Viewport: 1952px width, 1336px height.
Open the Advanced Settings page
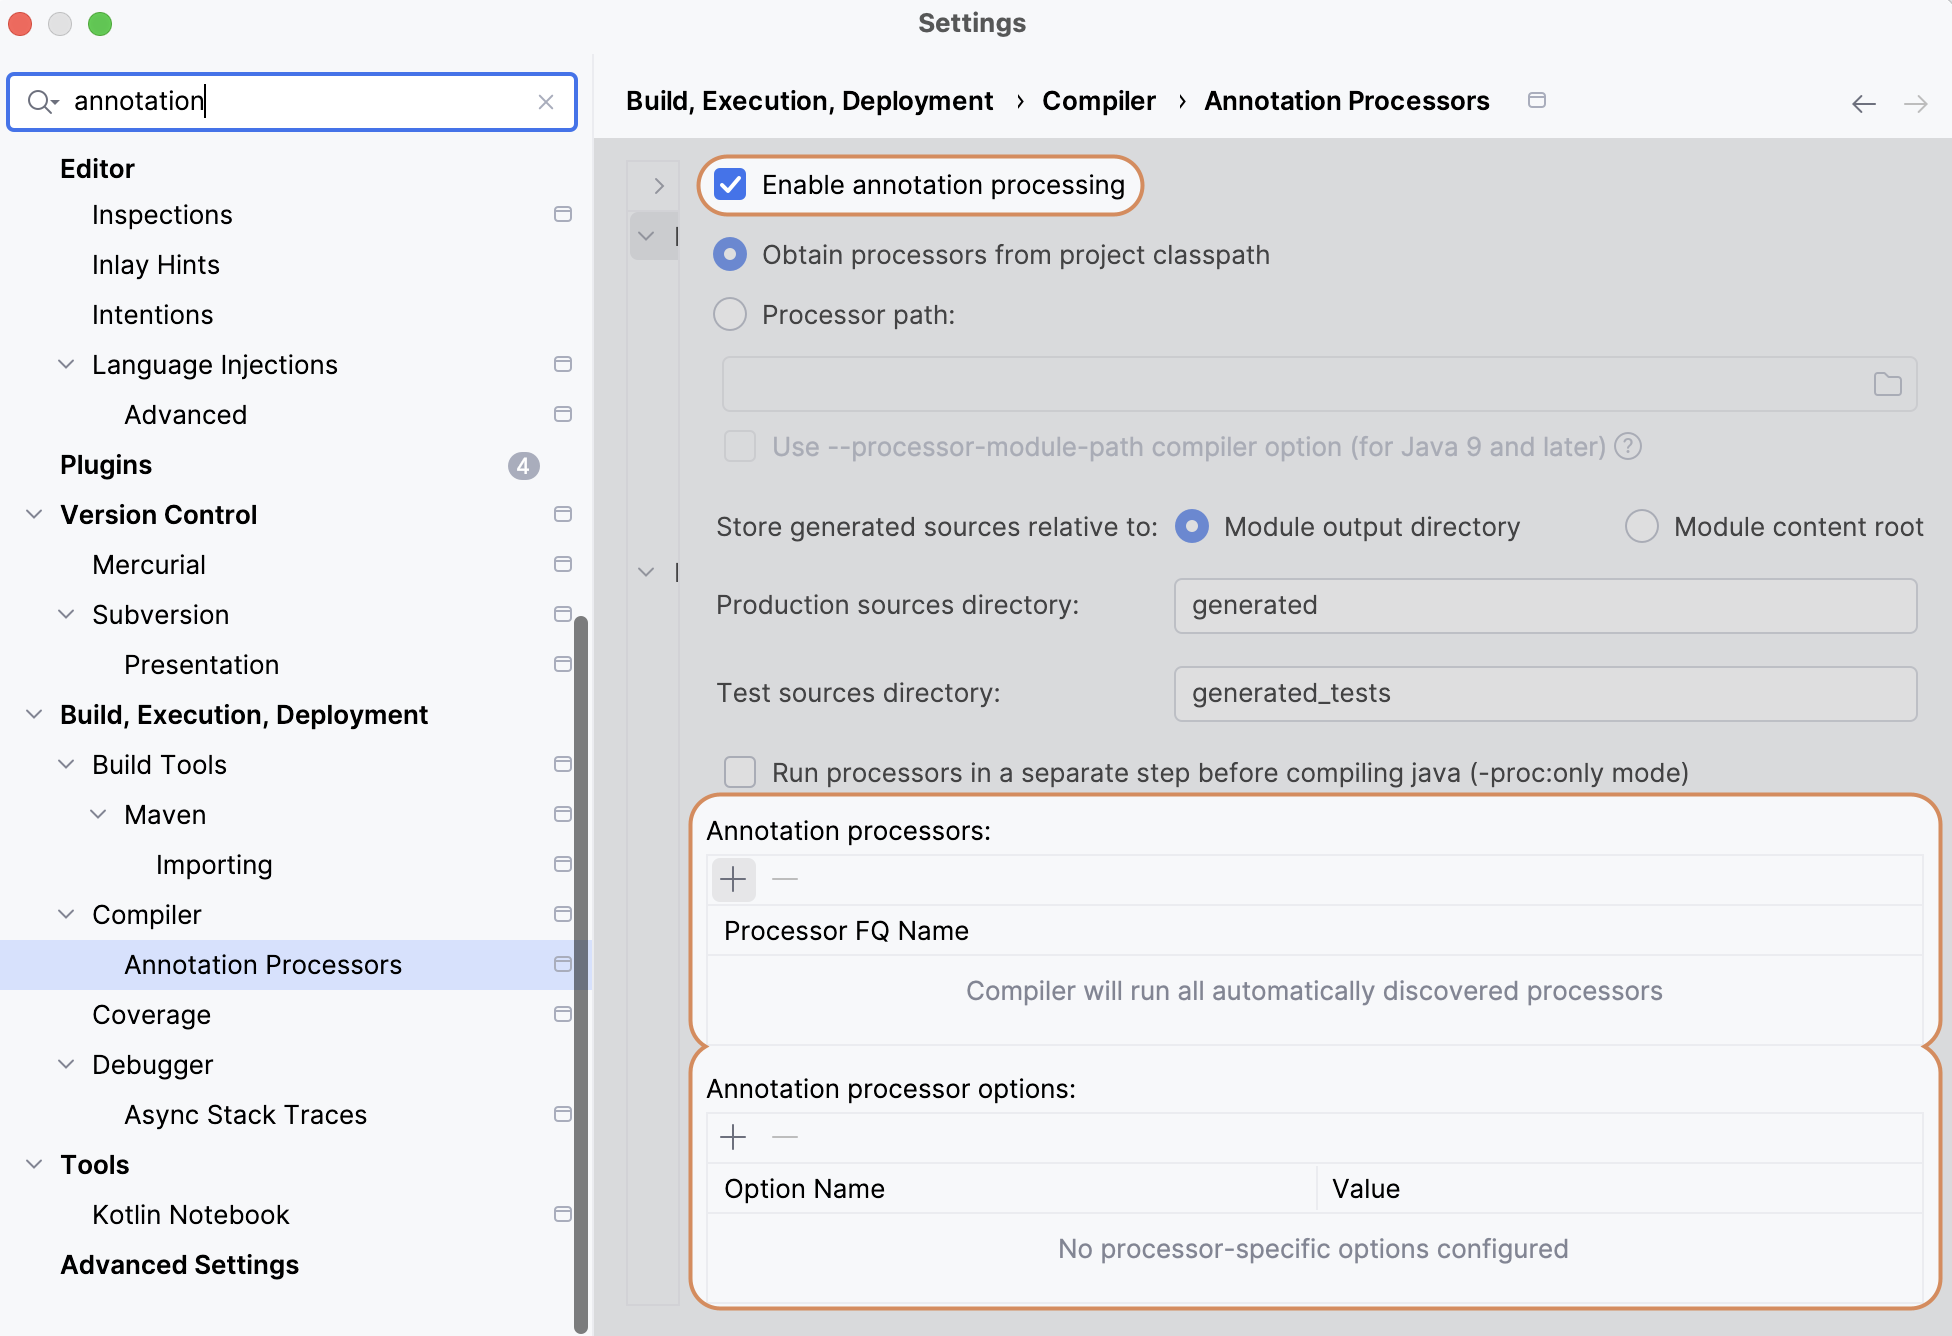point(178,1264)
